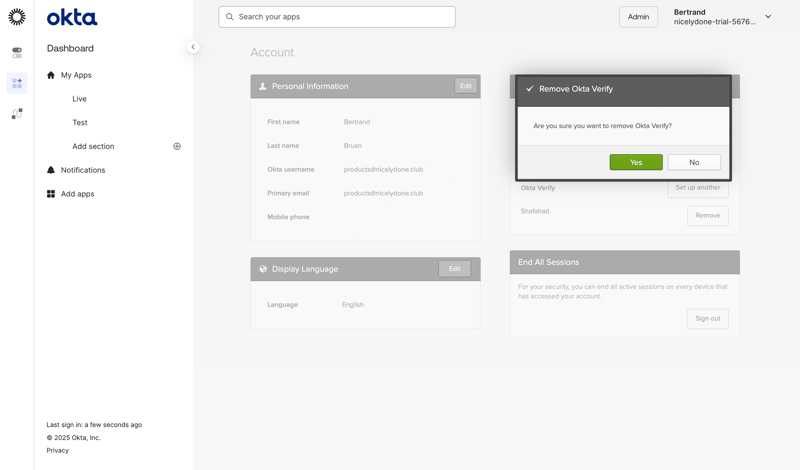Open the toggle switches rail icon

tap(17, 53)
